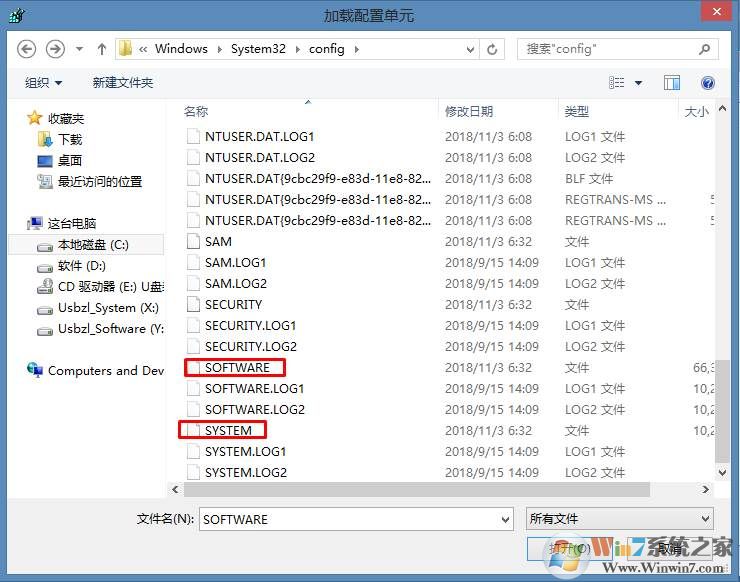Select file SECURITY.LOG2
The height and width of the screenshot is (582, 740).
(251, 346)
